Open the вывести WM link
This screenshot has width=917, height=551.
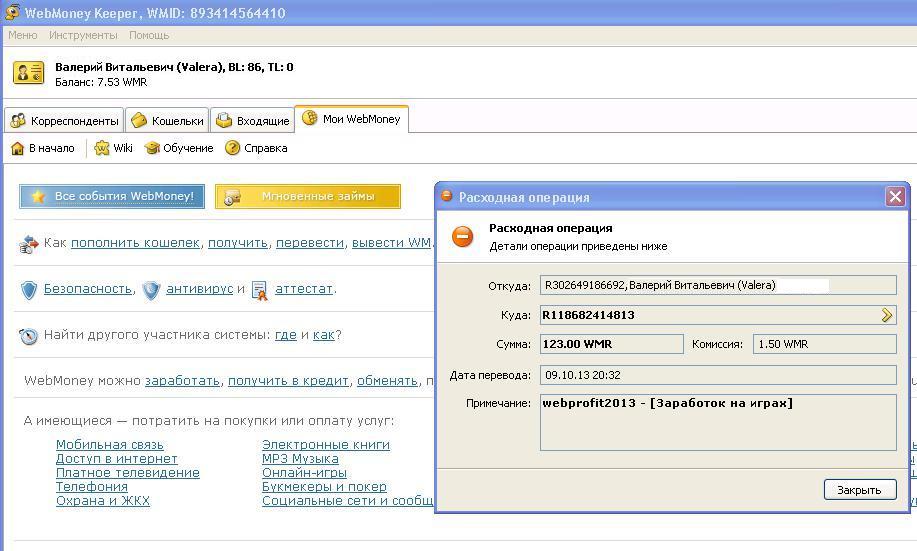(391, 243)
